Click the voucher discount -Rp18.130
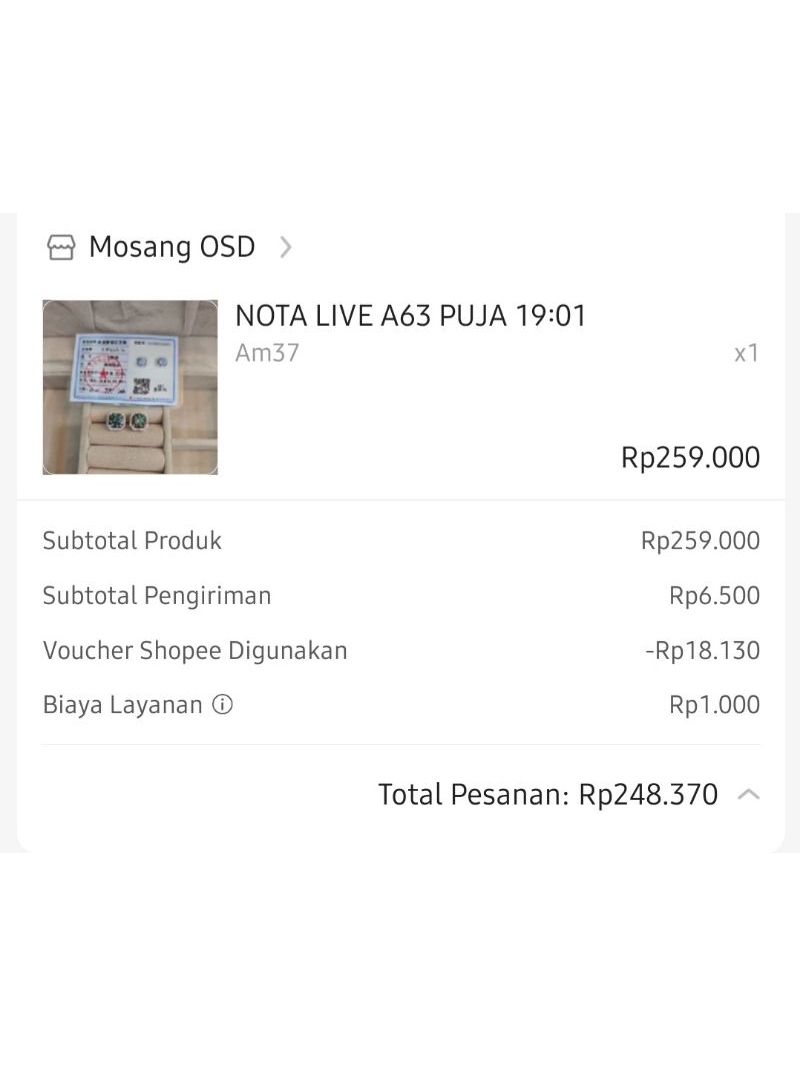Image resolution: width=800 pixels, height=1066 pixels. point(702,651)
